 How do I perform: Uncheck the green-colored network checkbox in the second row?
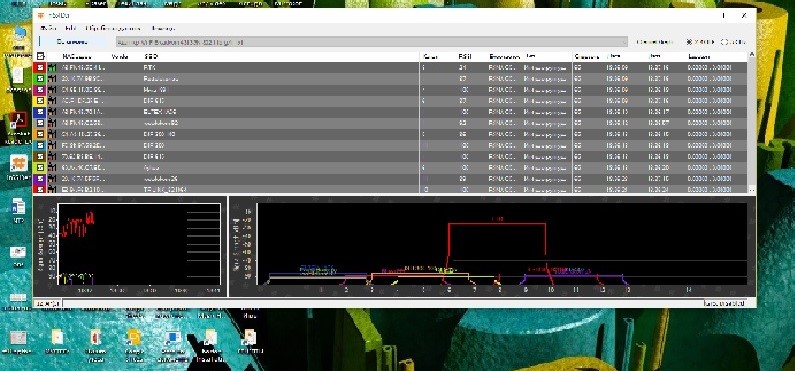[40, 79]
